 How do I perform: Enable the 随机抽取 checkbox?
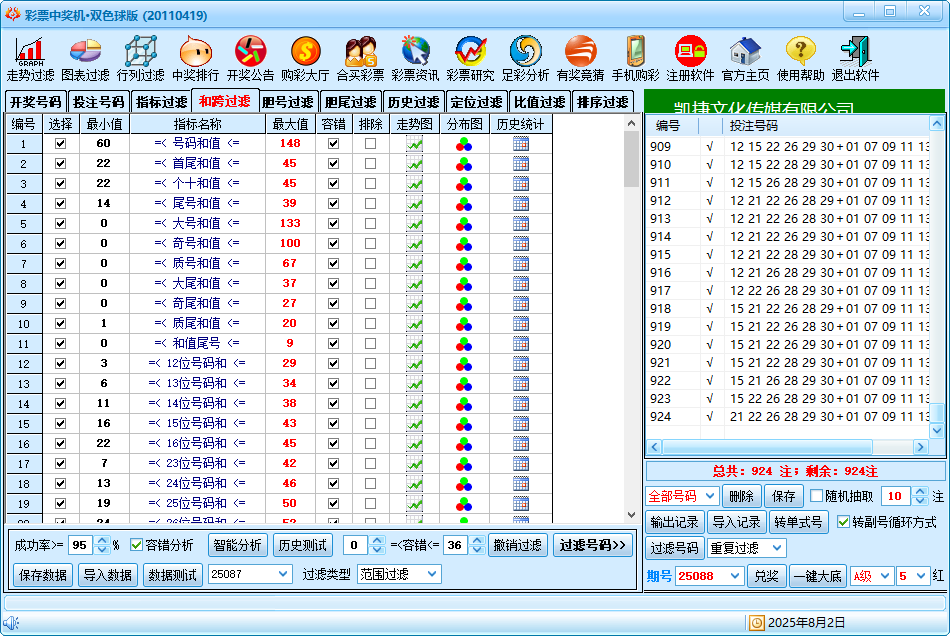pyautogui.click(x=816, y=496)
